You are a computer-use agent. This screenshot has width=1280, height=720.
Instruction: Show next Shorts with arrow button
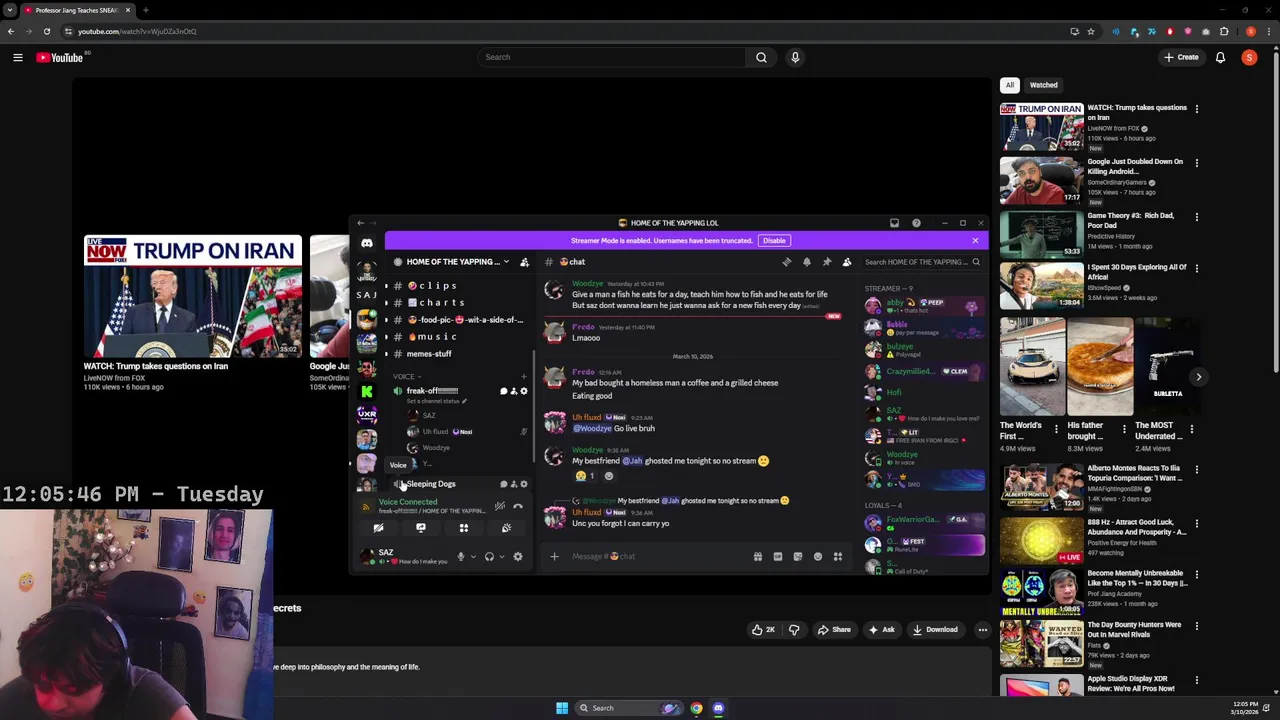point(1198,377)
